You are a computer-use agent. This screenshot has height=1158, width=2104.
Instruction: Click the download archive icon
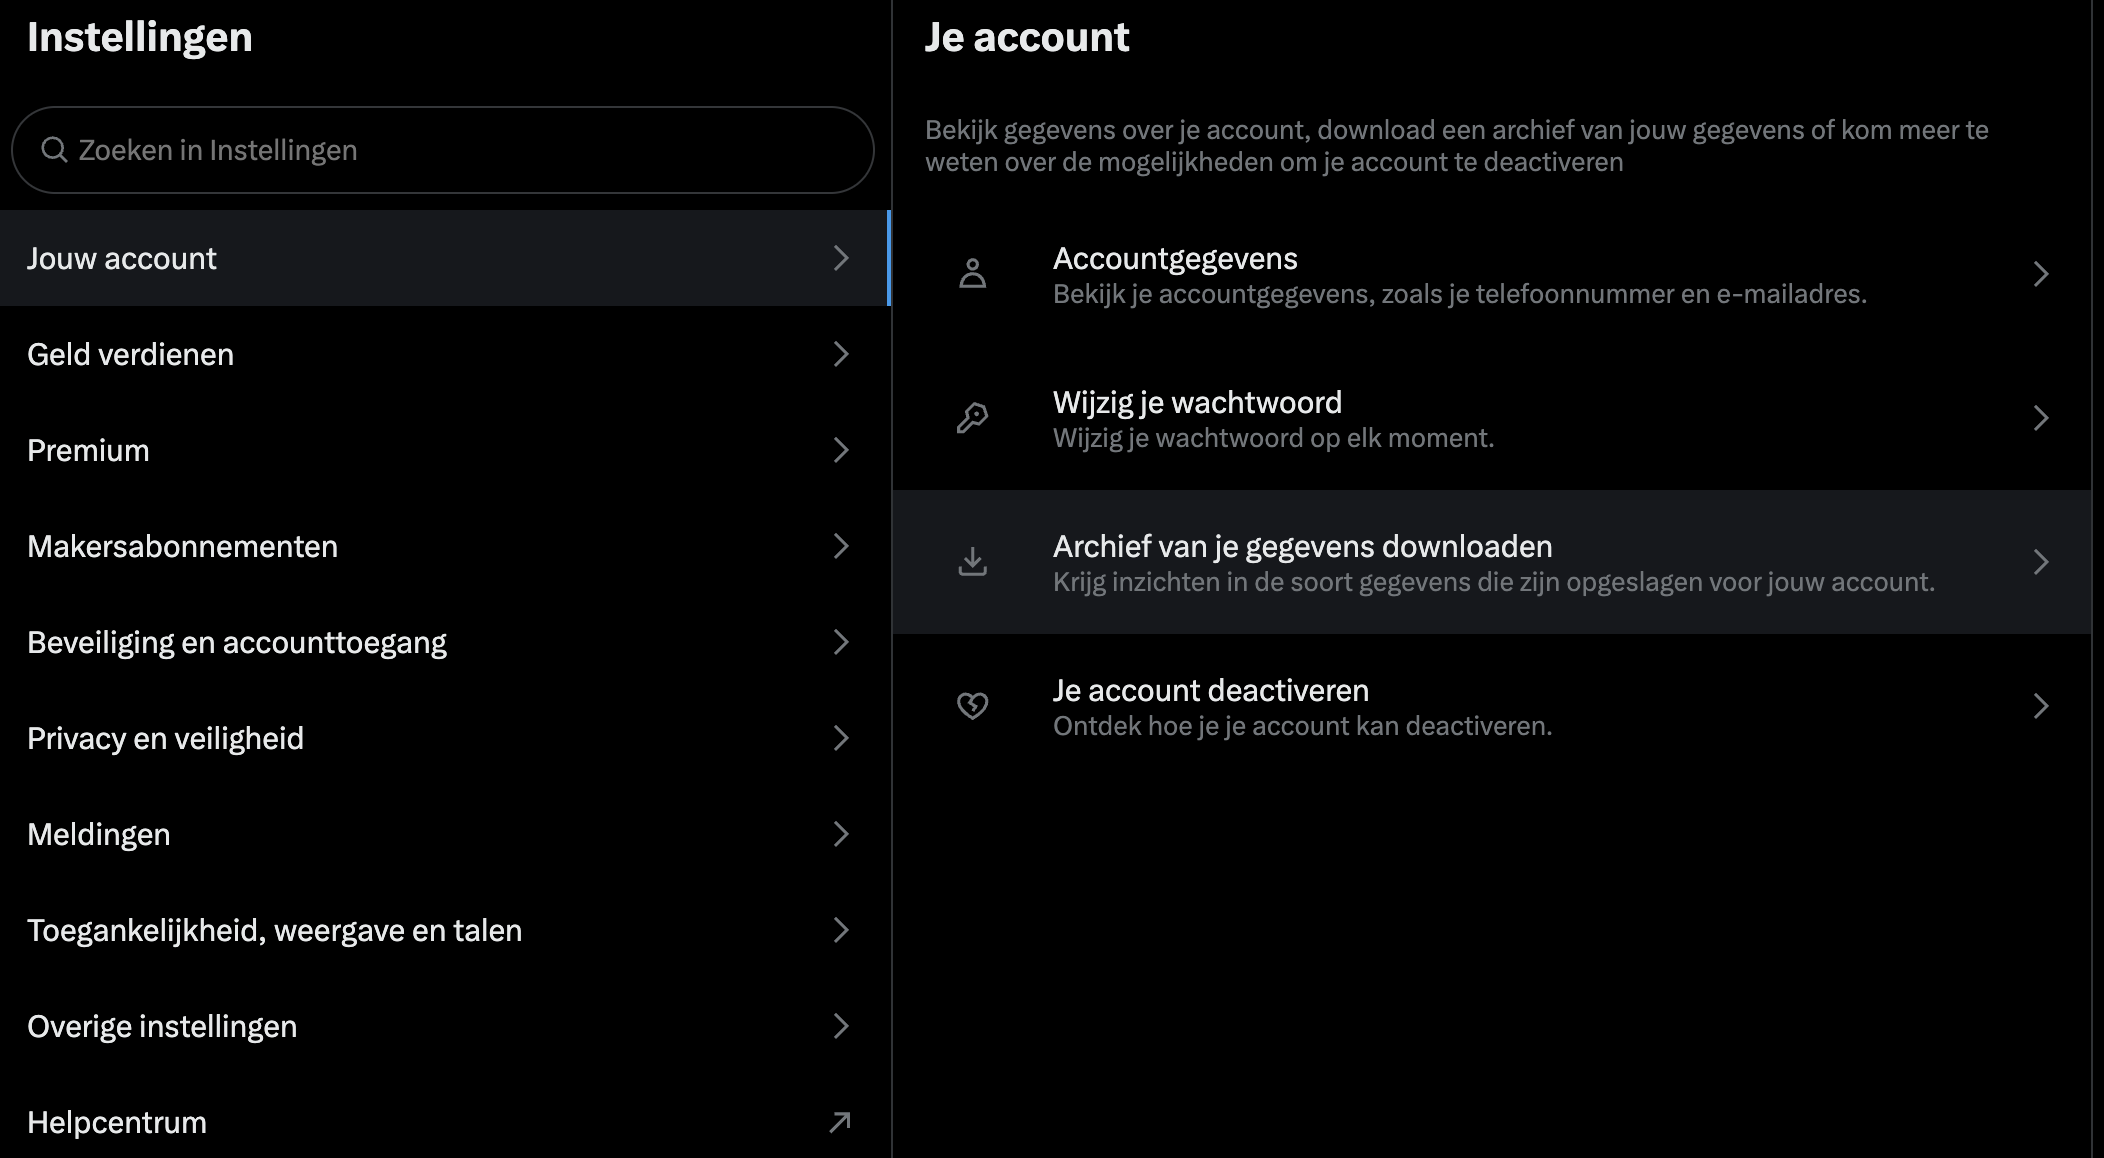point(972,562)
